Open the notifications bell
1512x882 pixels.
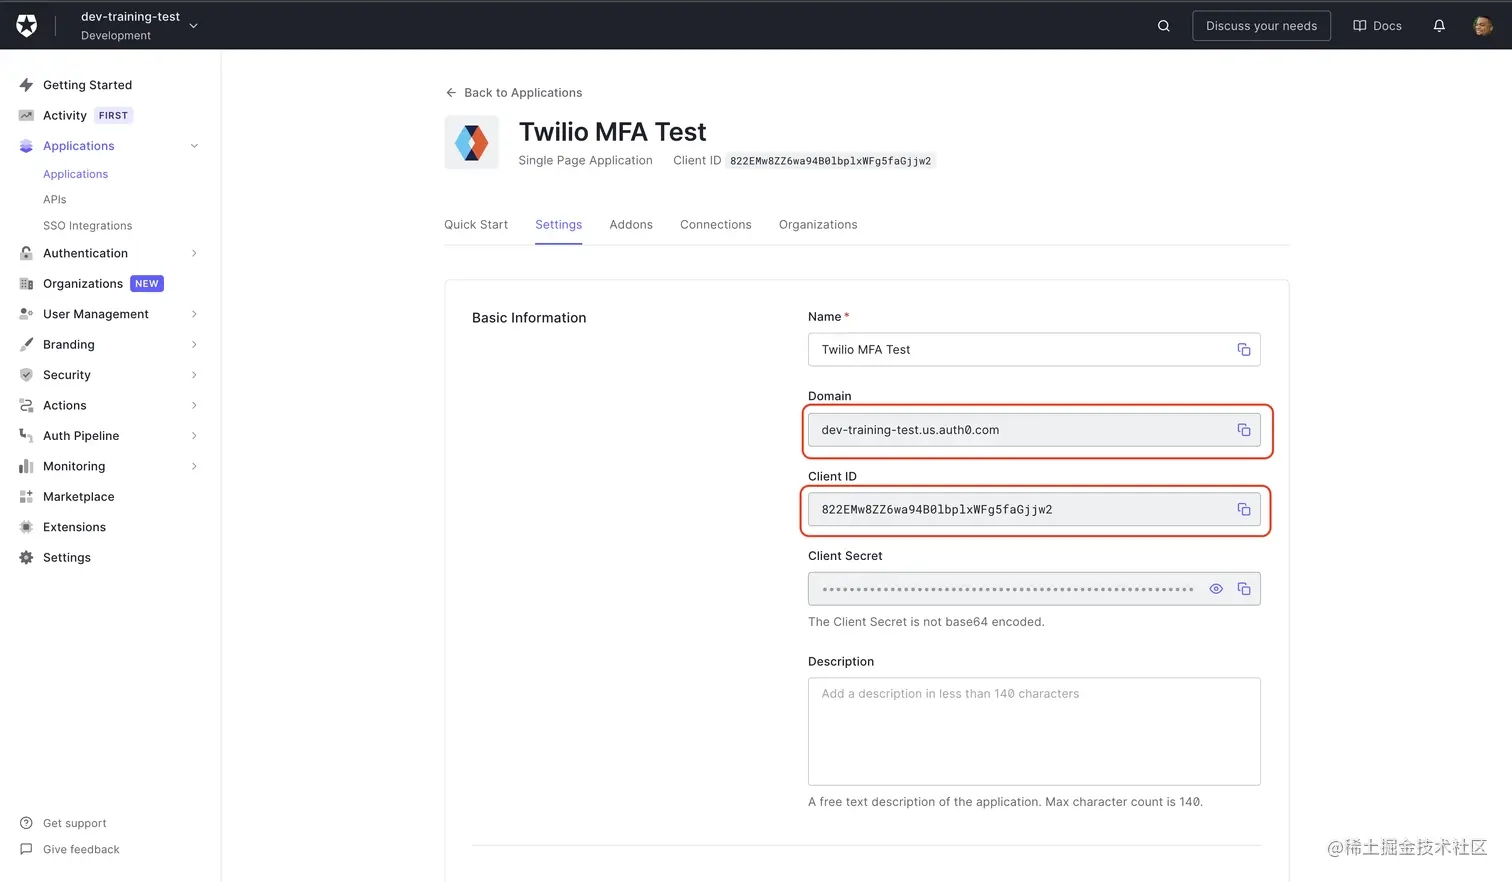tap(1439, 25)
